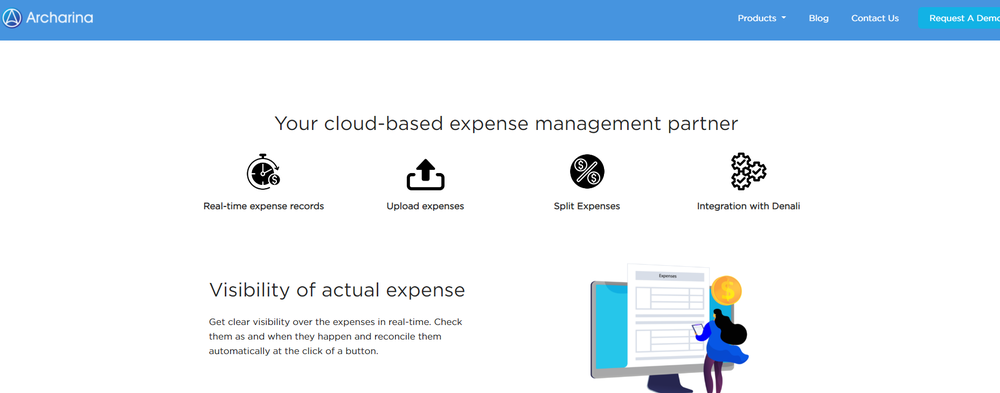Viewport: 1000px width, 393px height.
Task: Select the Real-time expense records label
Action: point(263,206)
